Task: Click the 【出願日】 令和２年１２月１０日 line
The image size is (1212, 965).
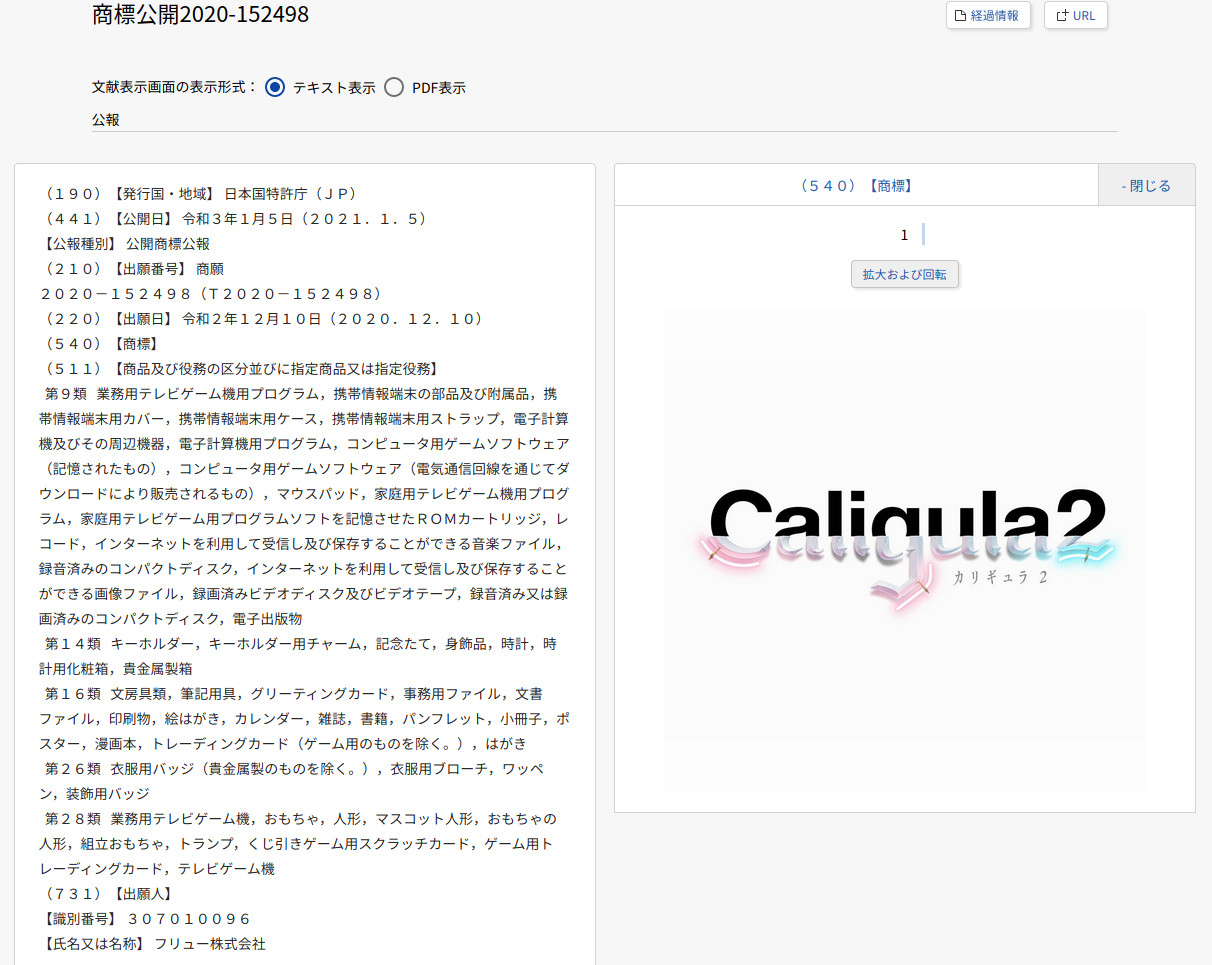Action: [262, 319]
